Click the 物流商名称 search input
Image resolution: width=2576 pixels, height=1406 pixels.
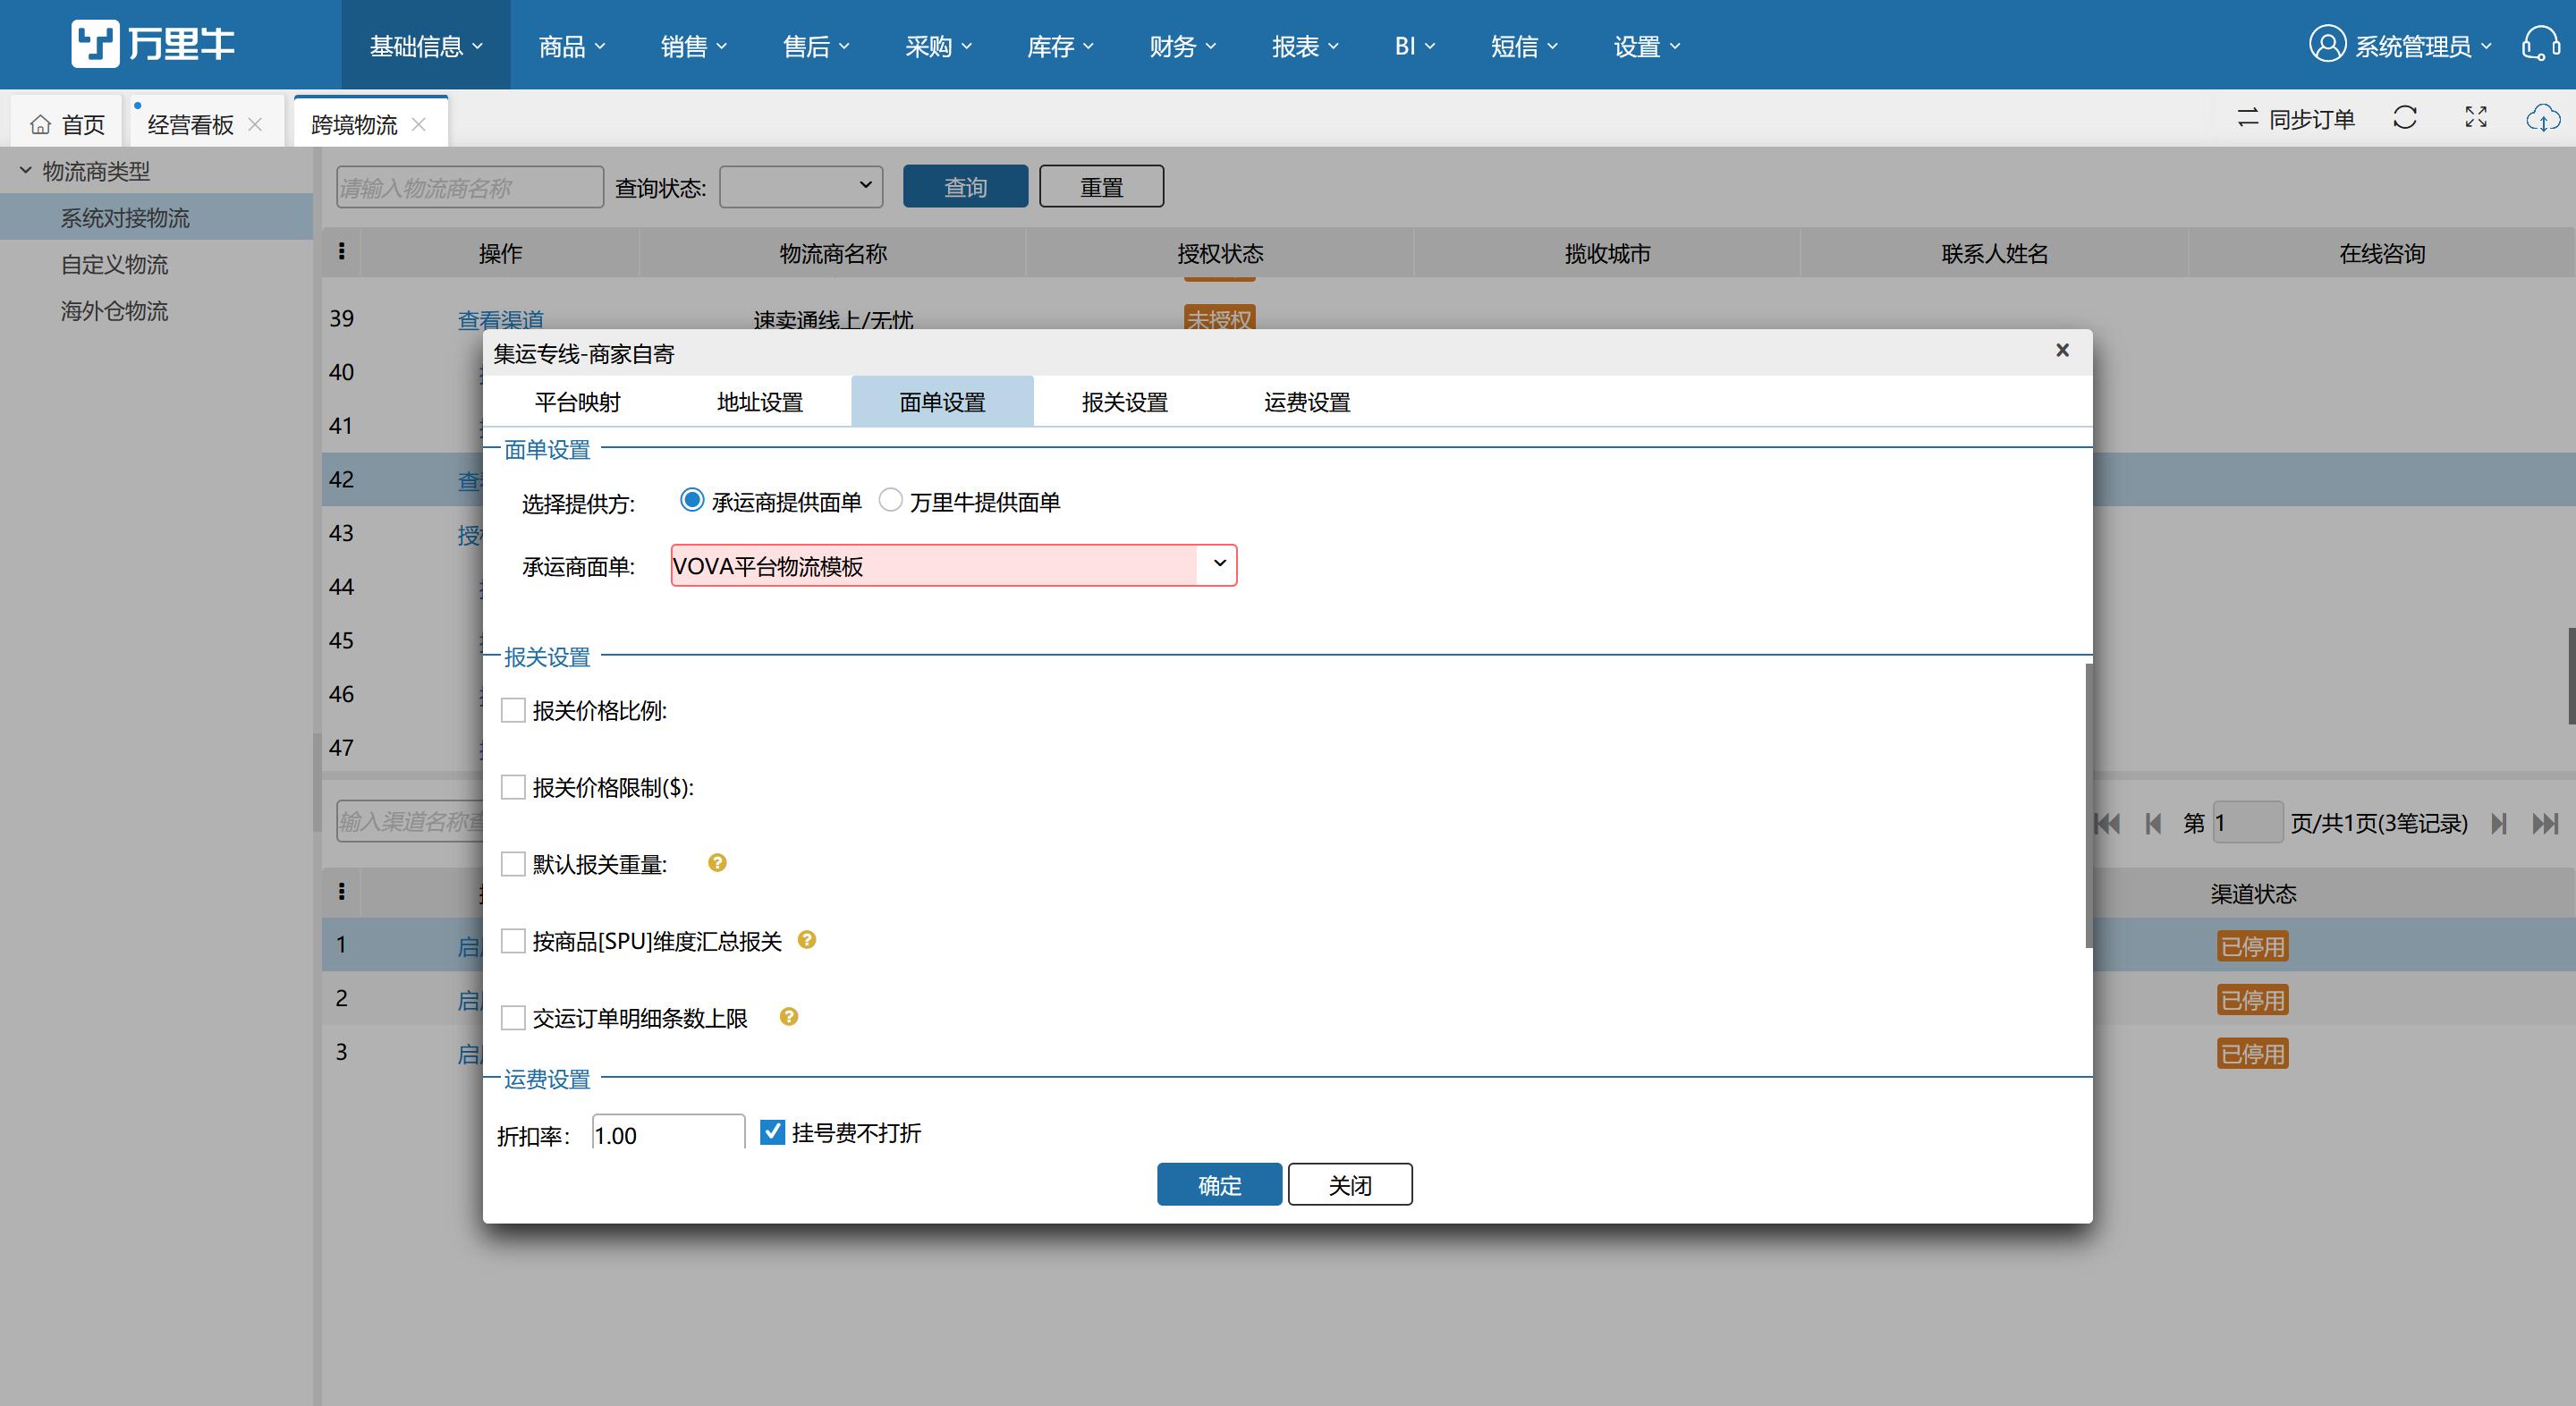(470, 187)
